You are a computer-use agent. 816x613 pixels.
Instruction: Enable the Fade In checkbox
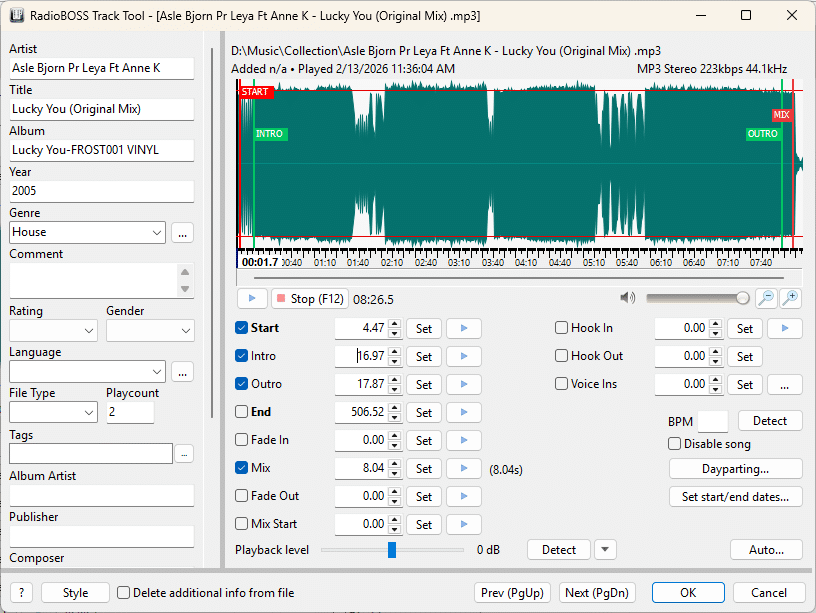[241, 440]
